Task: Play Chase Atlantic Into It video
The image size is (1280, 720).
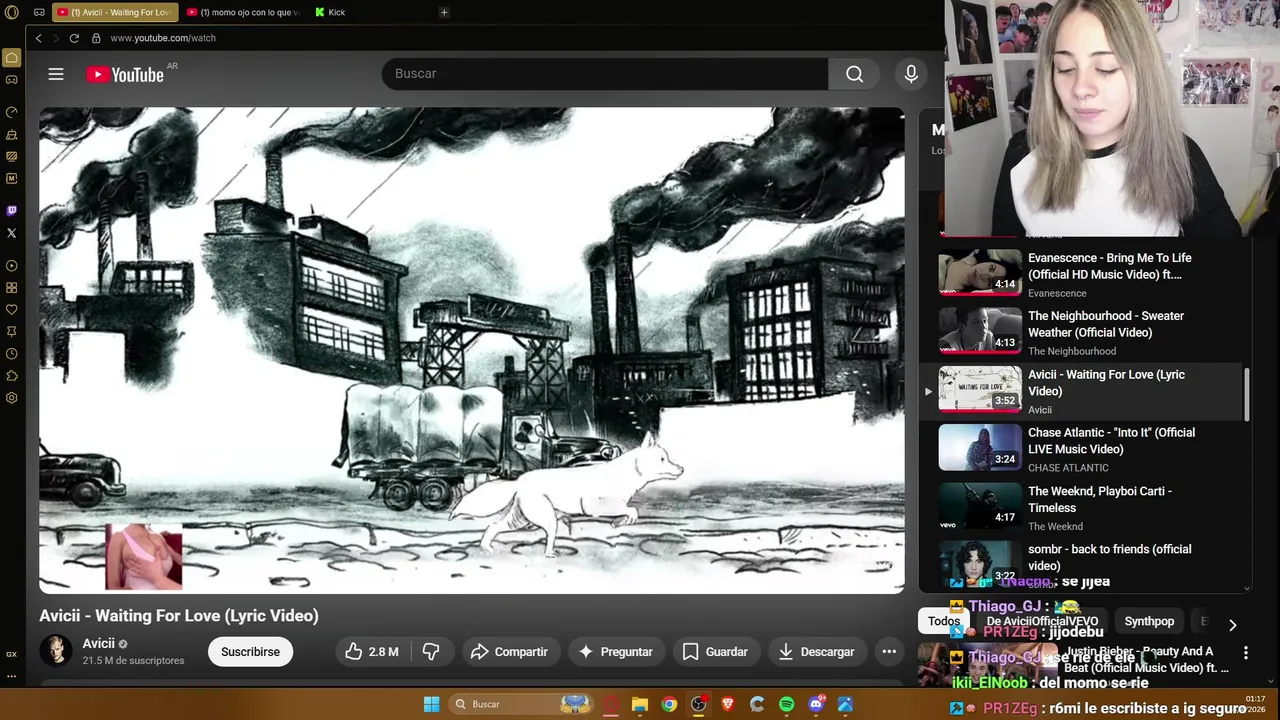Action: (x=1085, y=449)
